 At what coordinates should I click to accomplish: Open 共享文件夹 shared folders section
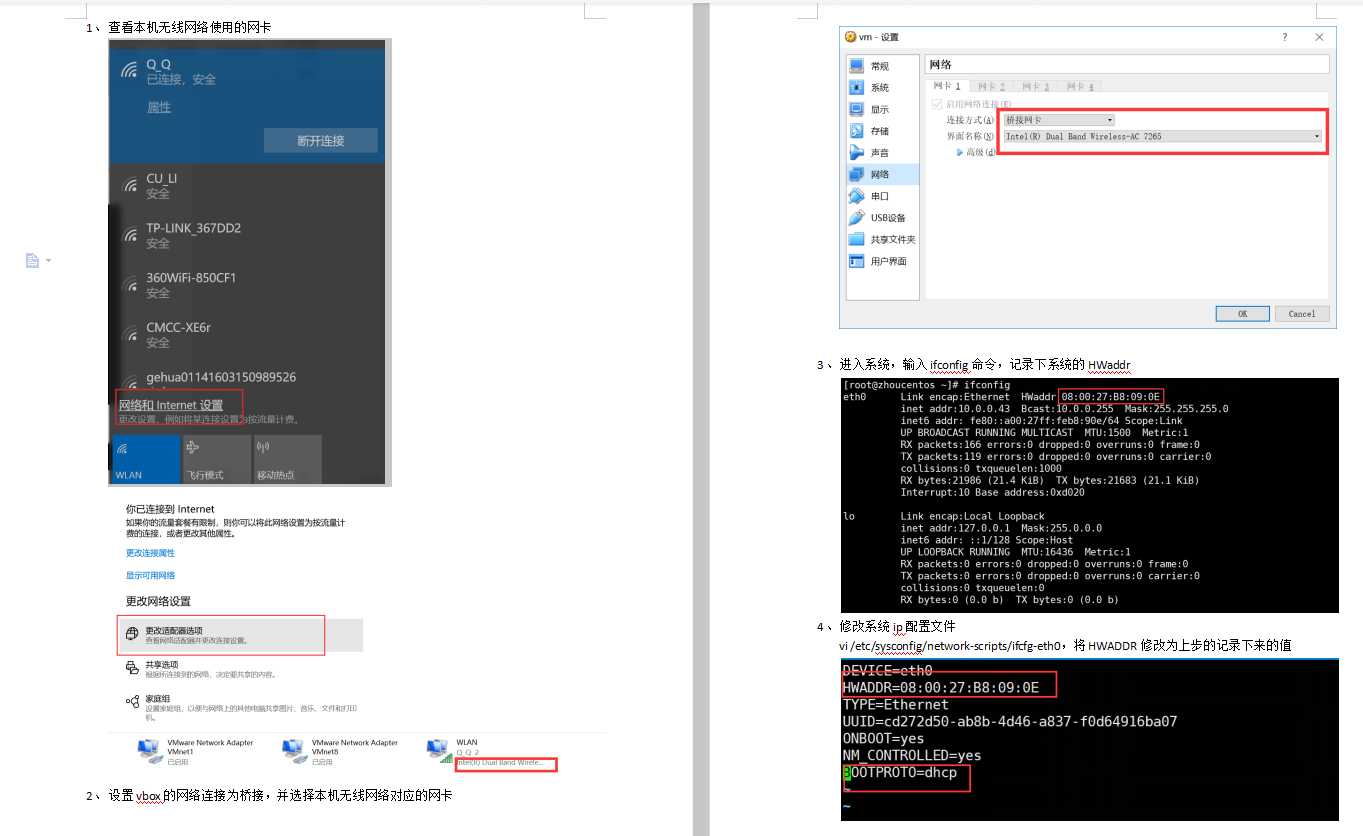pyautogui.click(x=882, y=240)
